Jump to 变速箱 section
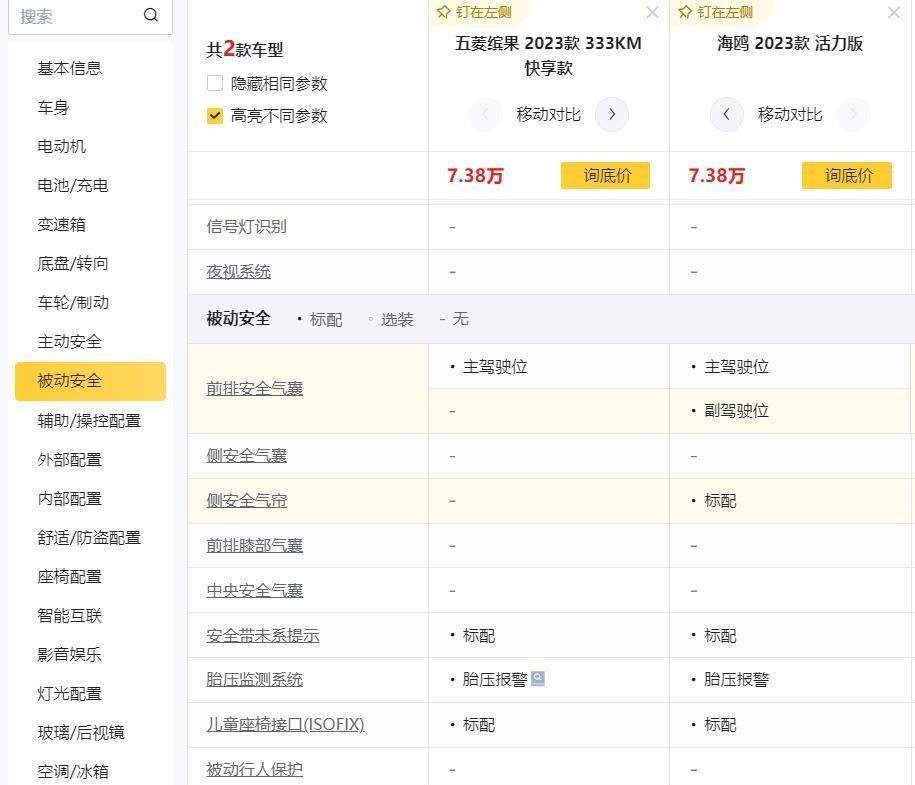 point(61,225)
